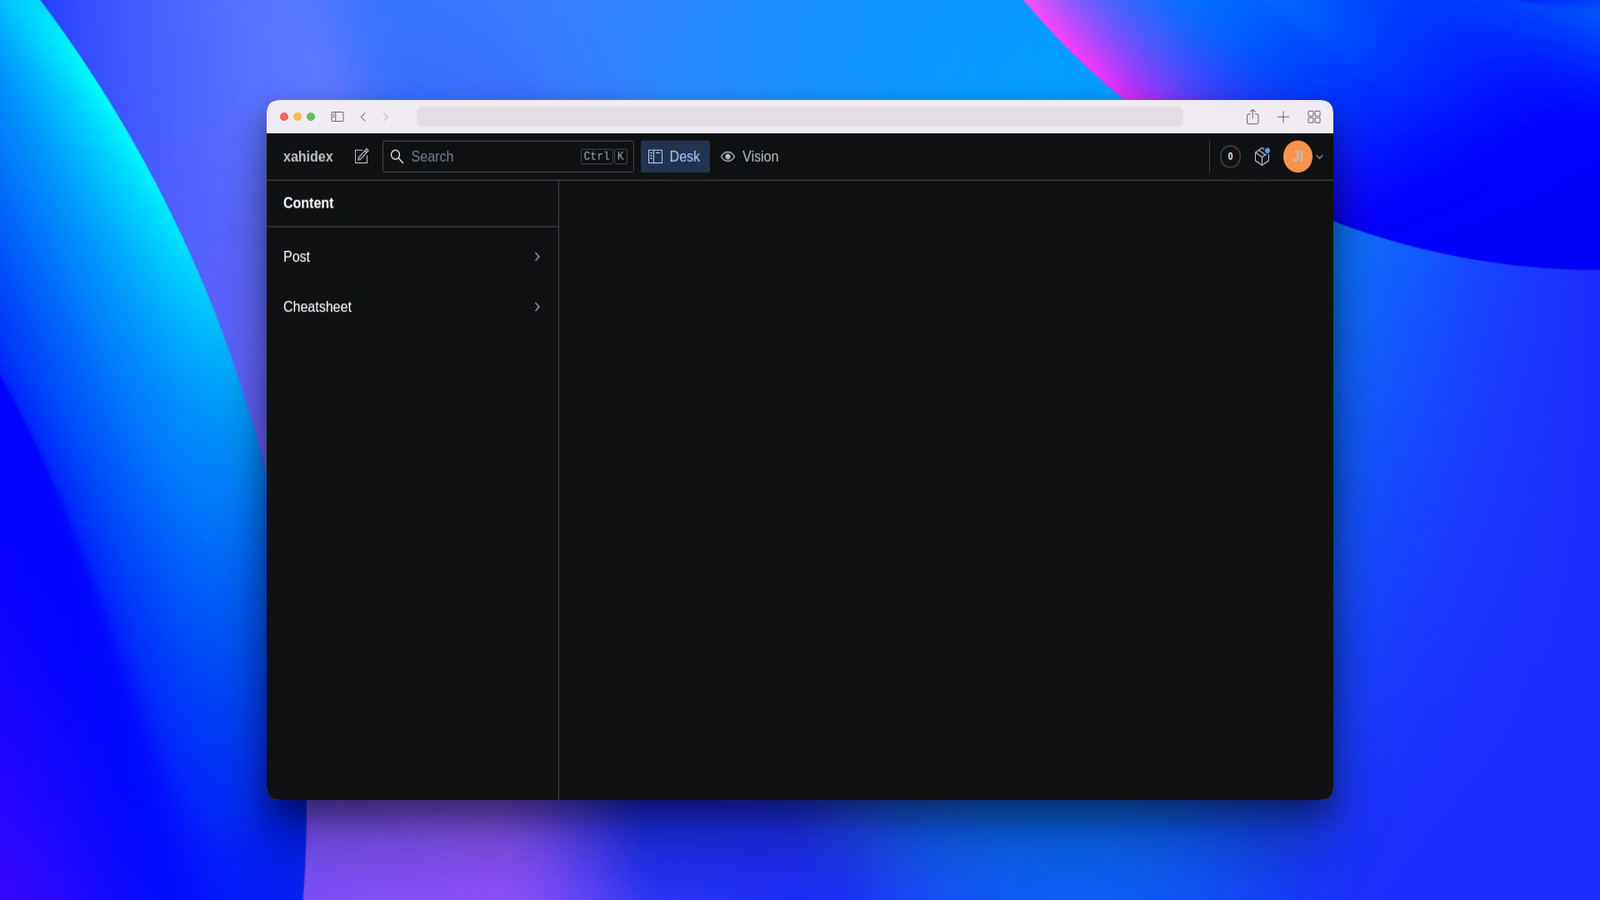Select the Post content type

pos(412,257)
